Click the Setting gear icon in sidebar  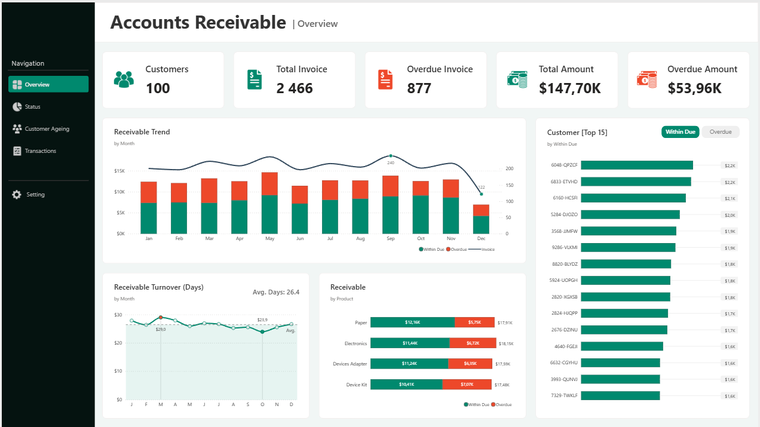pyautogui.click(x=17, y=194)
